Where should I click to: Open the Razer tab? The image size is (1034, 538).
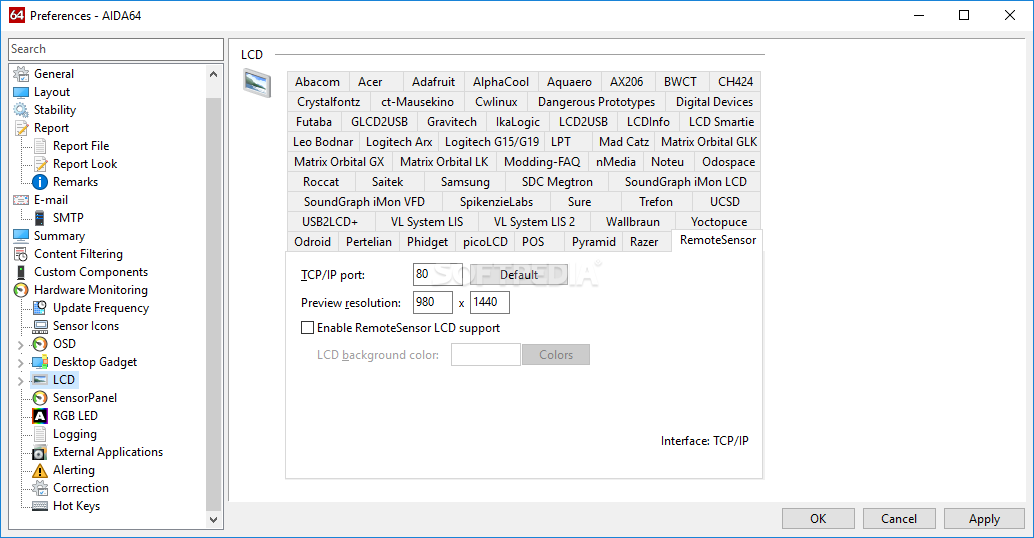click(x=644, y=242)
